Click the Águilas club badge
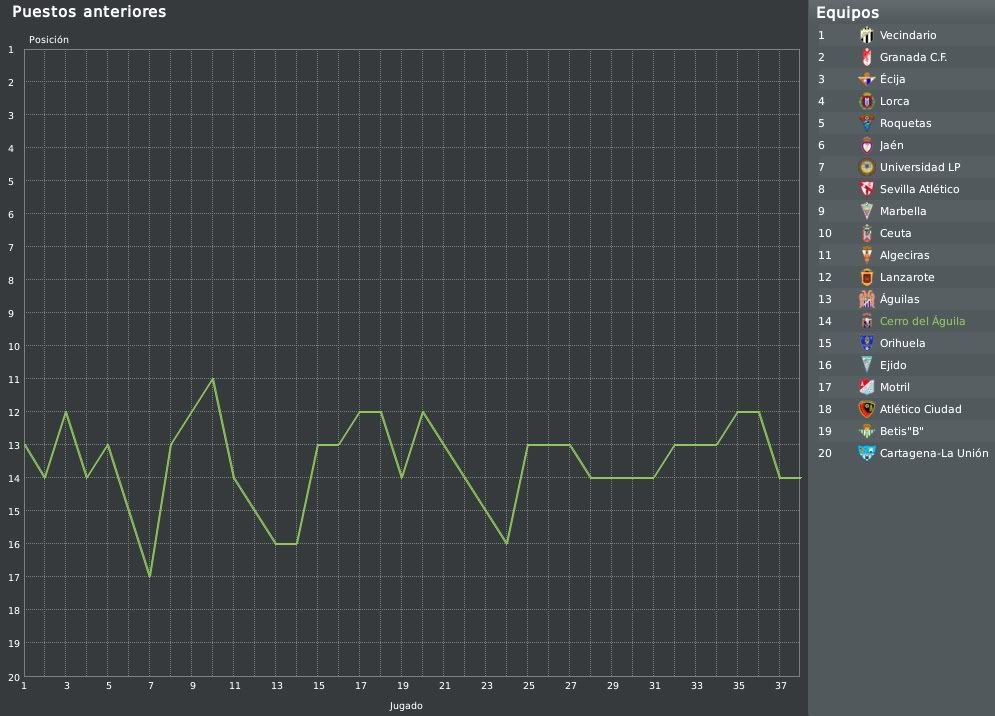 (x=866, y=299)
